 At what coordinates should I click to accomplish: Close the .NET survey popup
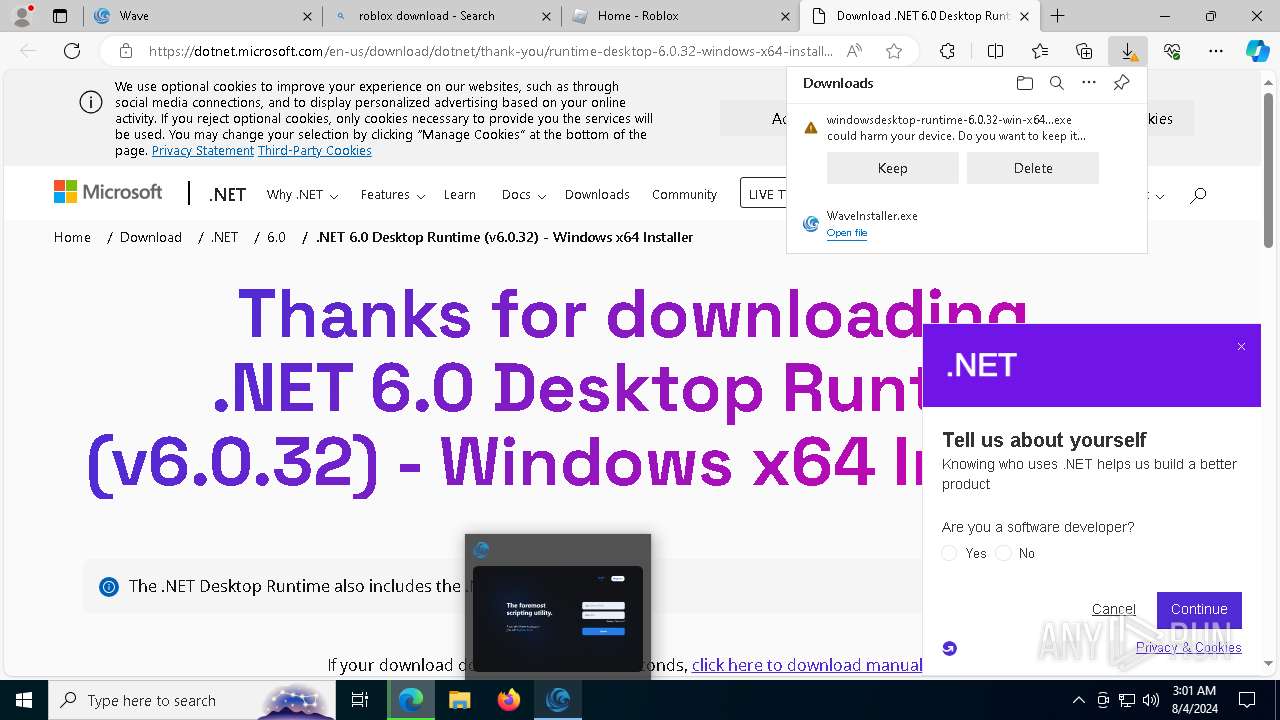(x=1241, y=347)
